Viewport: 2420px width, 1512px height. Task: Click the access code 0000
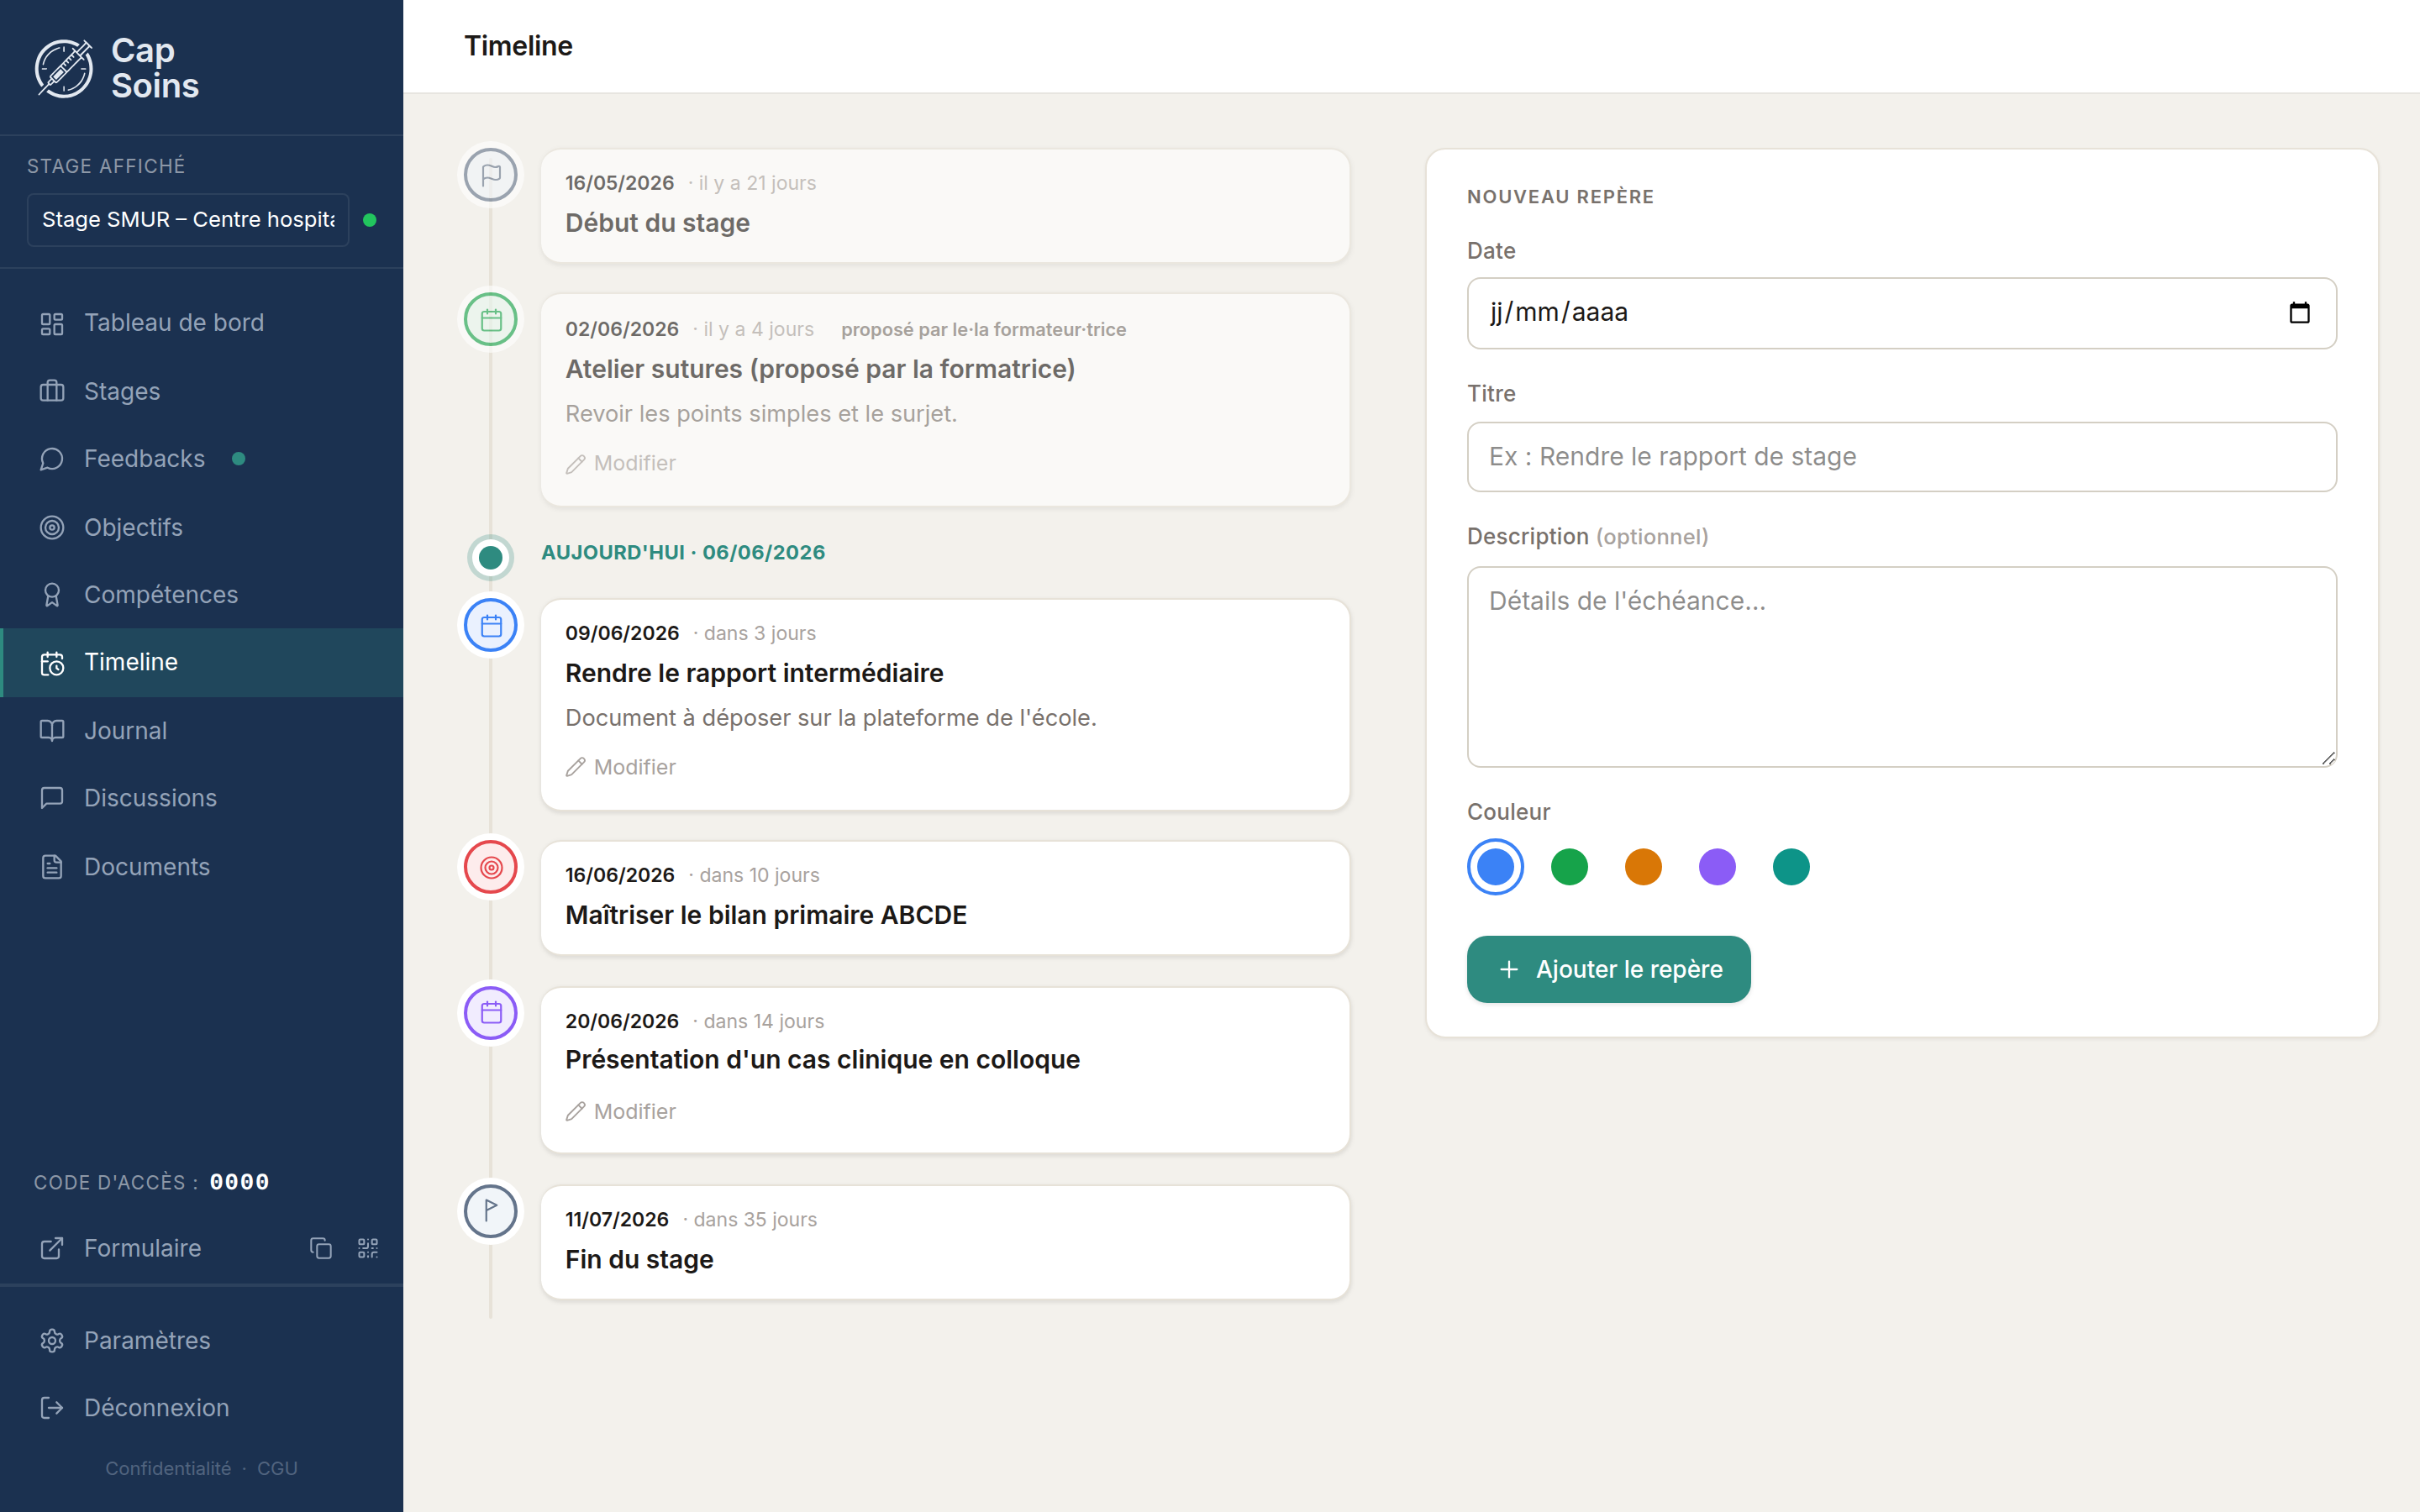click(x=239, y=1182)
